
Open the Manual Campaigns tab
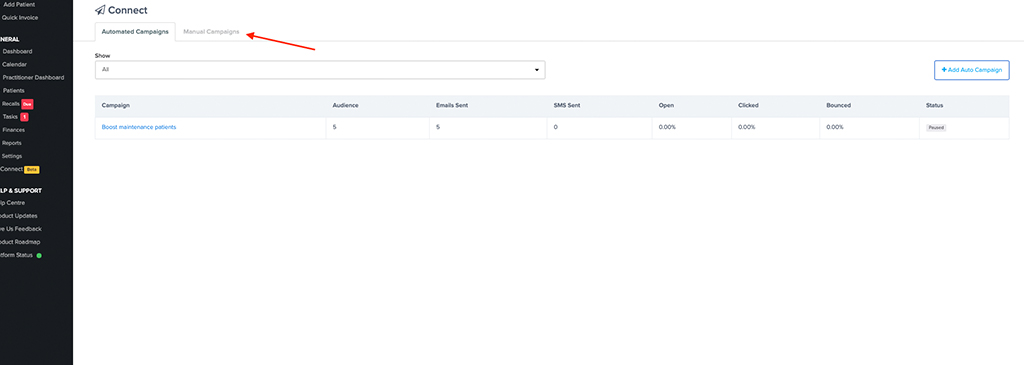click(211, 31)
